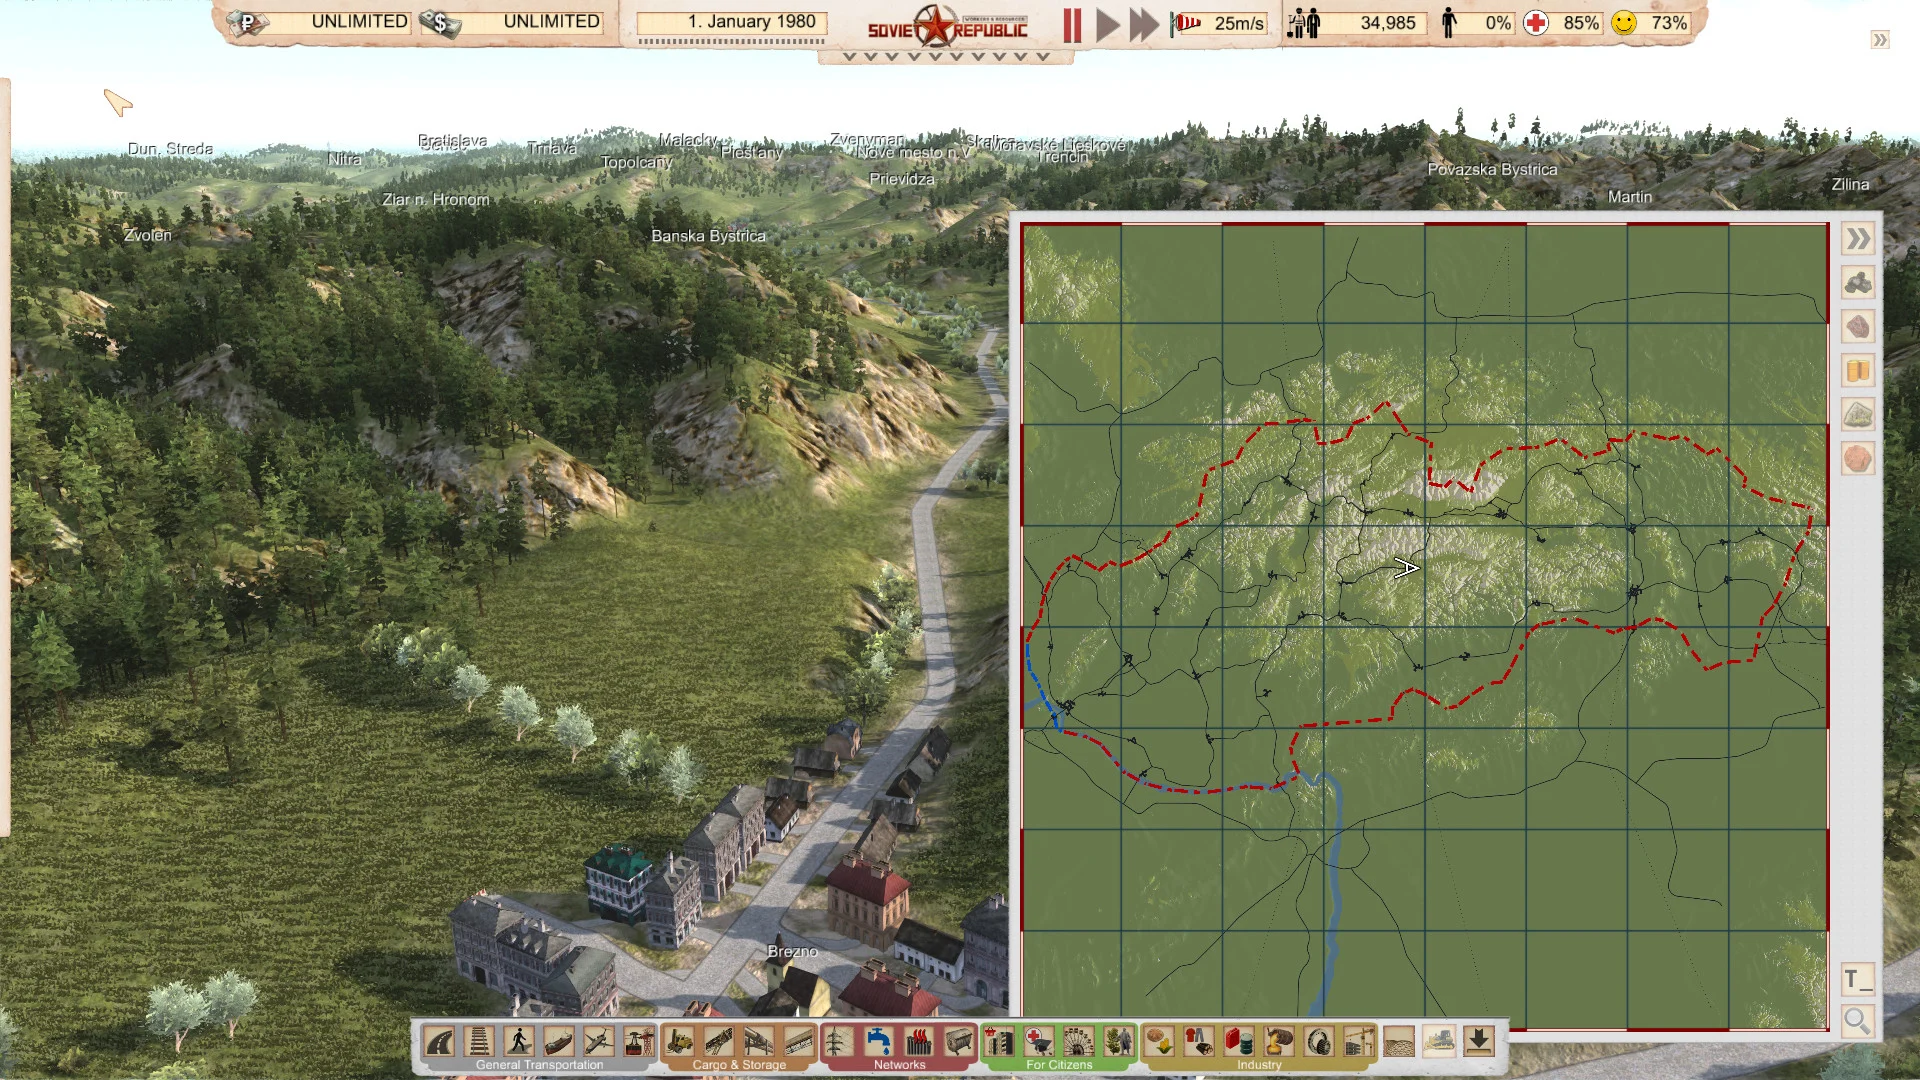Pause the game simulation
1920x1080 pixels.
pos(1072,24)
